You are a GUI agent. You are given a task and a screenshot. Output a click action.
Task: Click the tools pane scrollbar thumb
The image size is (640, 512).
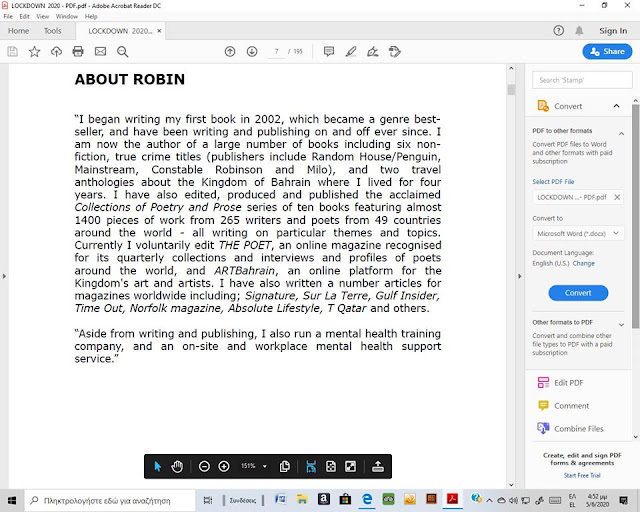coord(636,216)
